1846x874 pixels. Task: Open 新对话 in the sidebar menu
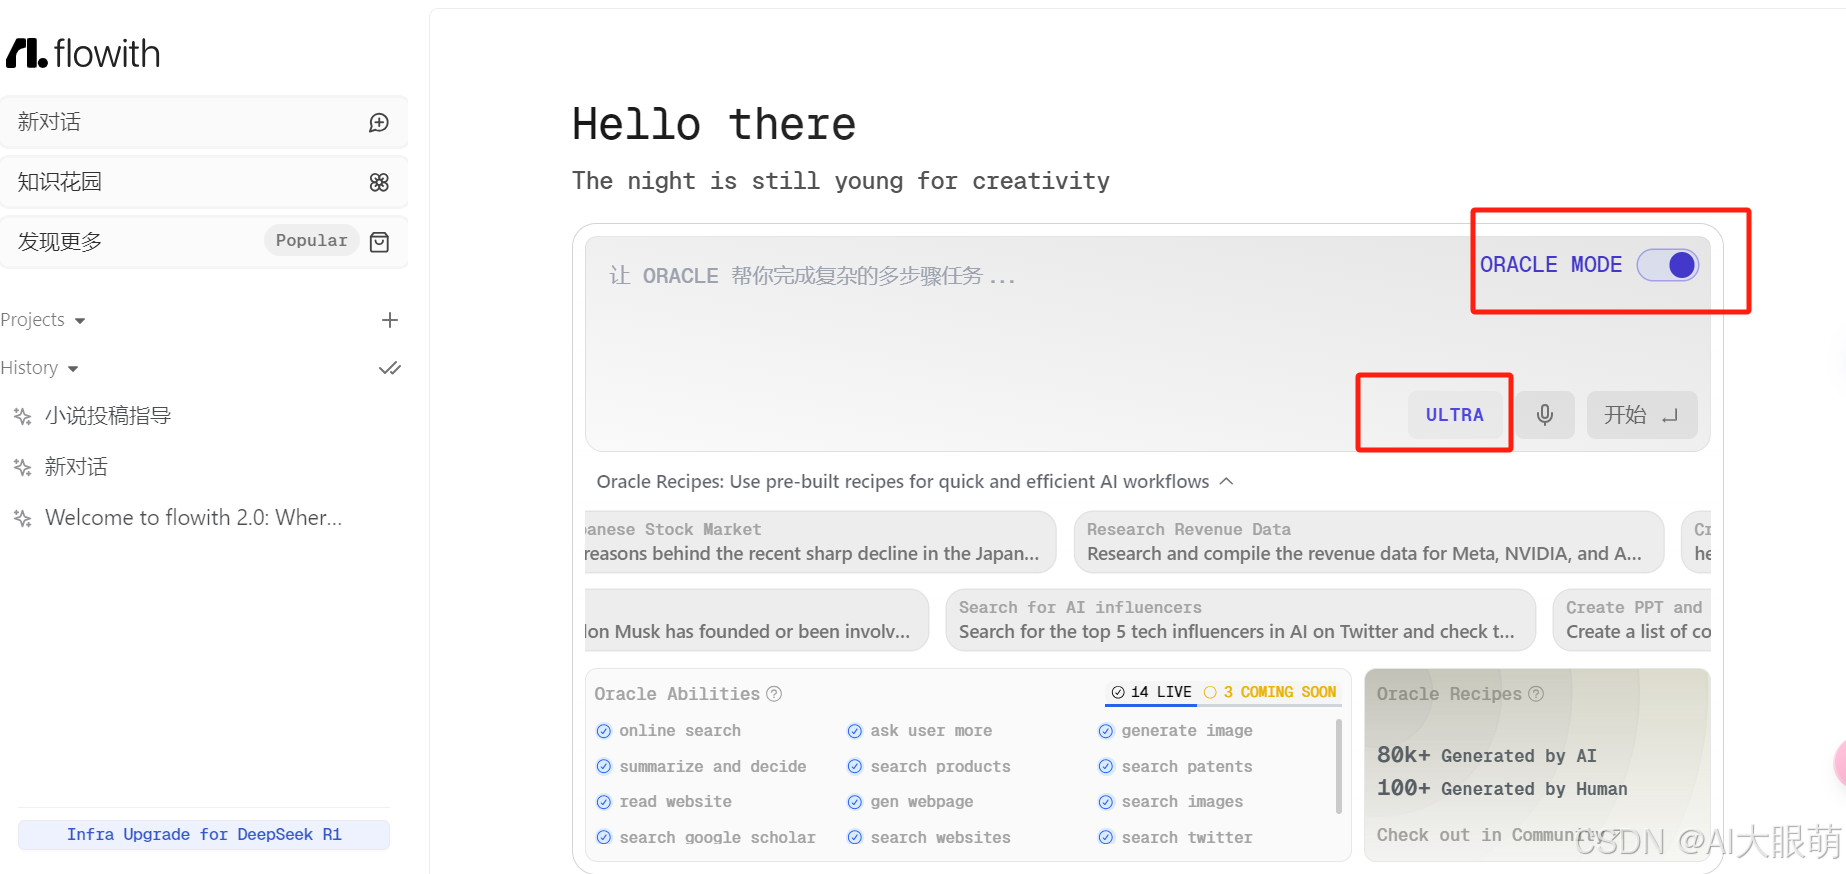[x=204, y=122]
